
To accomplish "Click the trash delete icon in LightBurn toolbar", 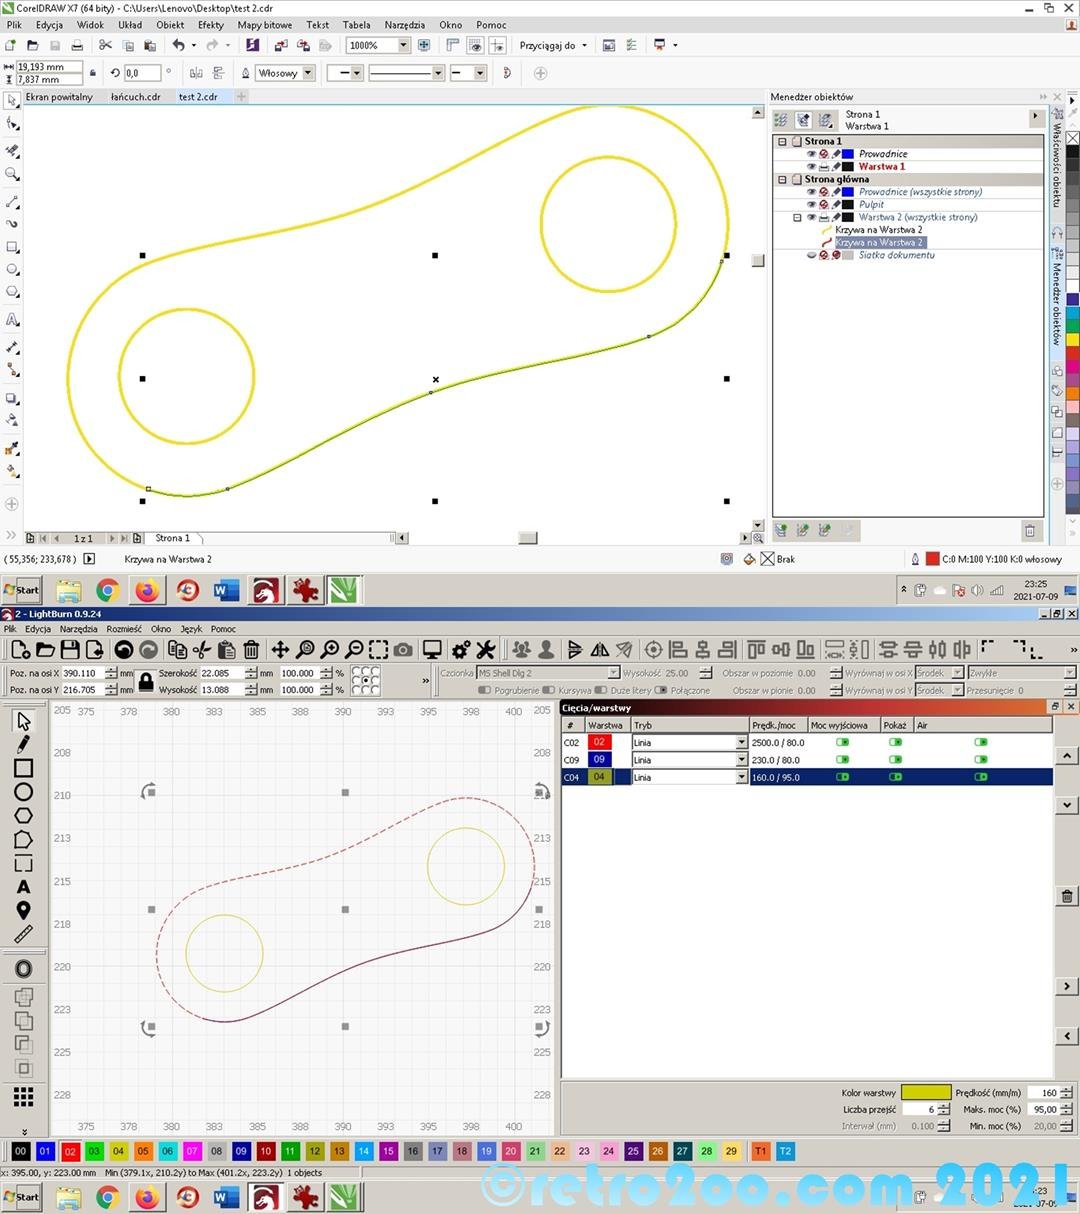I will (251, 650).
